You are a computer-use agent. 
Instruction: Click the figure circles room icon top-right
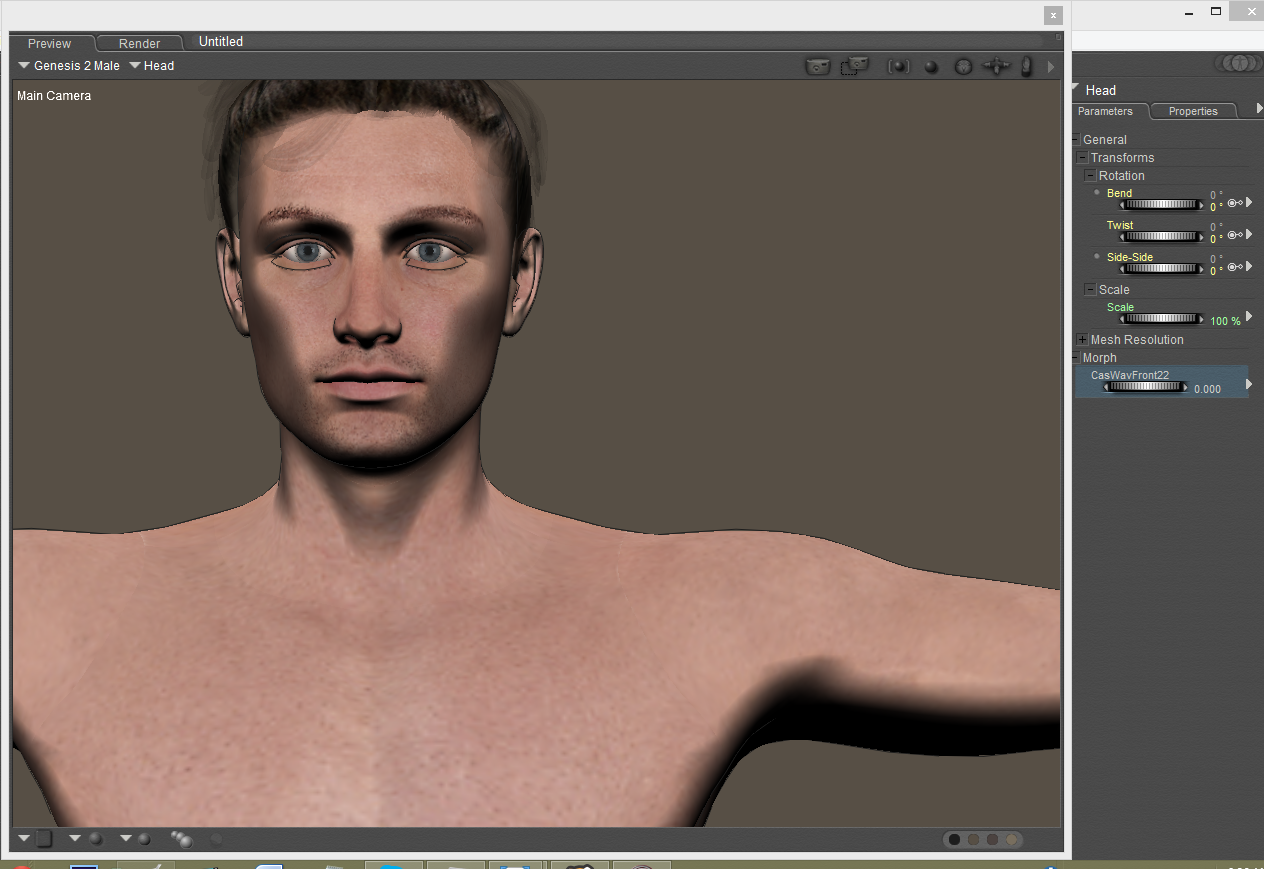pos(1238,63)
